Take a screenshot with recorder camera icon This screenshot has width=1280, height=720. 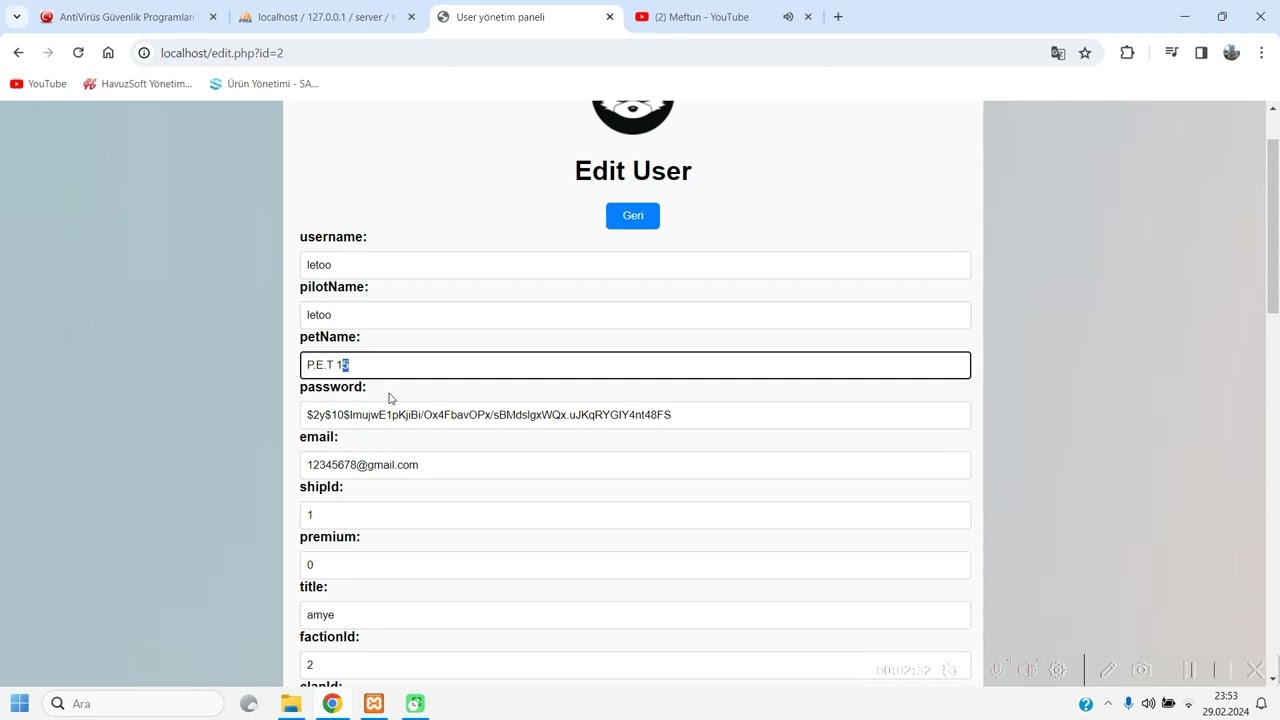click(x=1142, y=670)
